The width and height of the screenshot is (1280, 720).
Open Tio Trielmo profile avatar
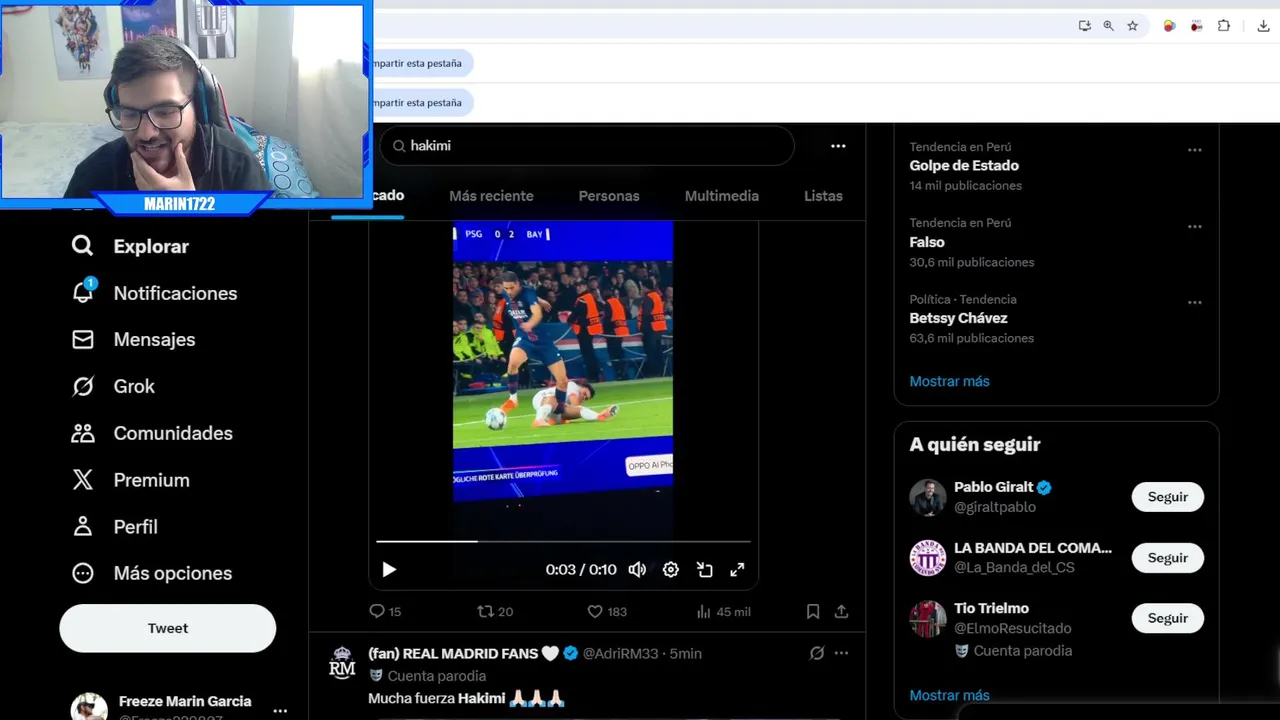927,619
